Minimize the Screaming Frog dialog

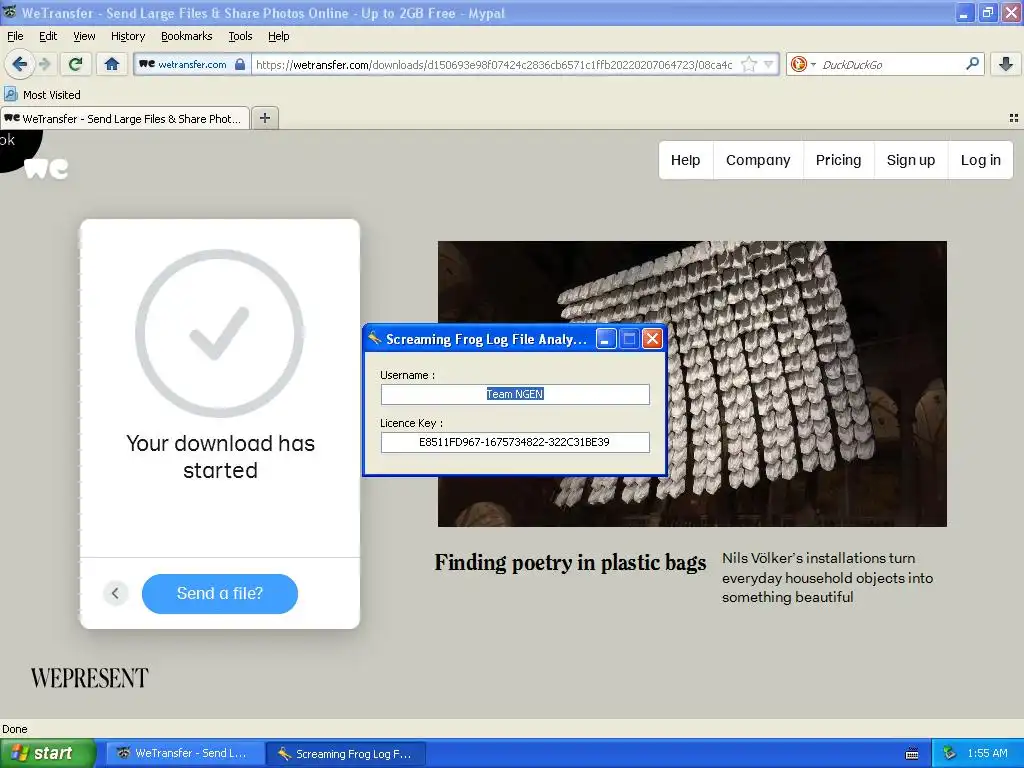pyautogui.click(x=605, y=338)
